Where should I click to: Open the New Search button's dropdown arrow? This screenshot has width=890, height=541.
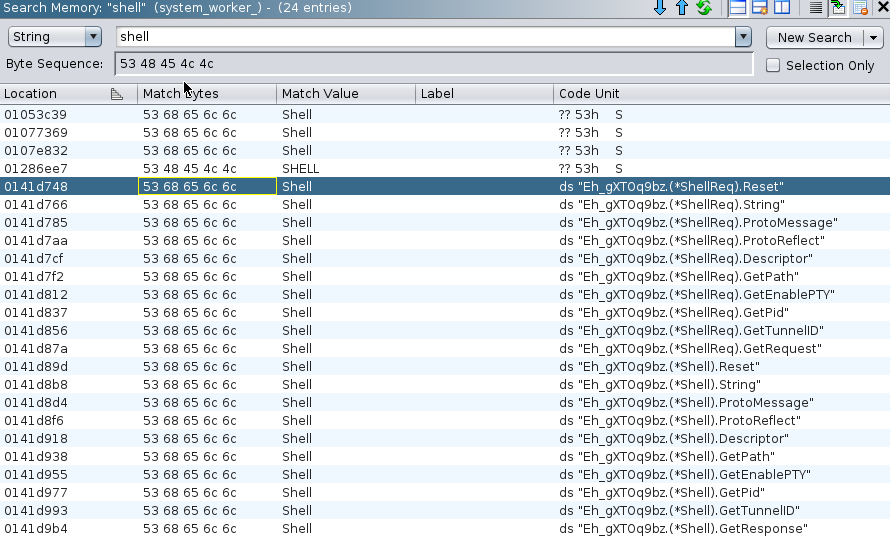coord(873,37)
